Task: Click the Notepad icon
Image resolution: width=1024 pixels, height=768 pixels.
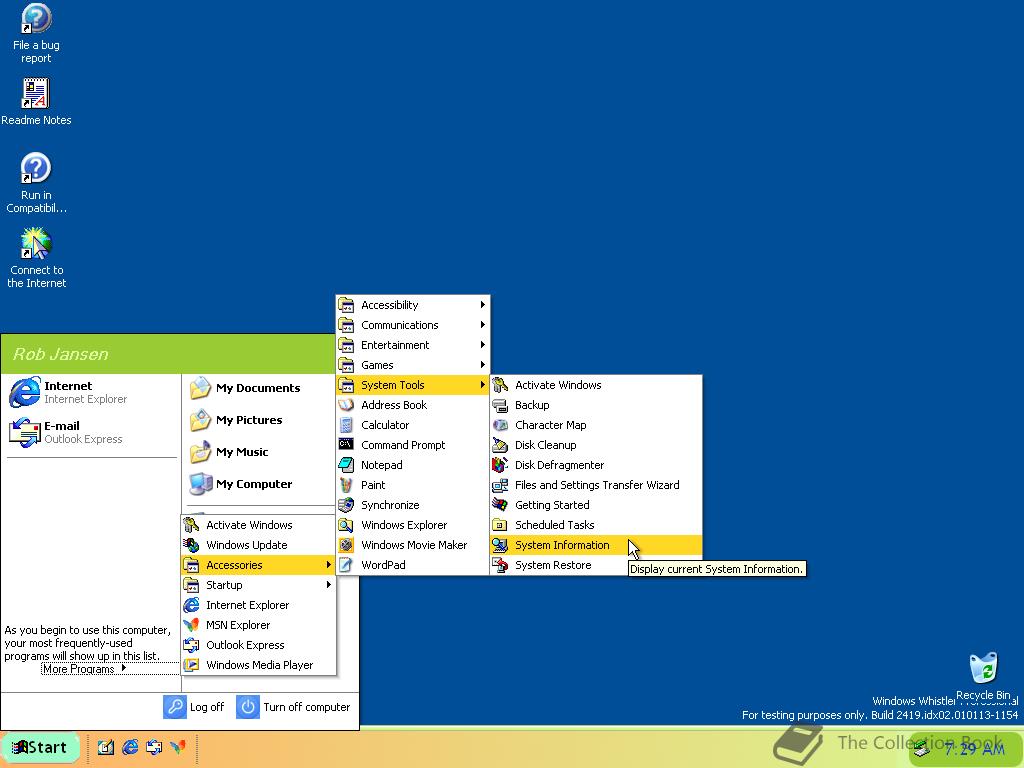Action: coord(346,465)
